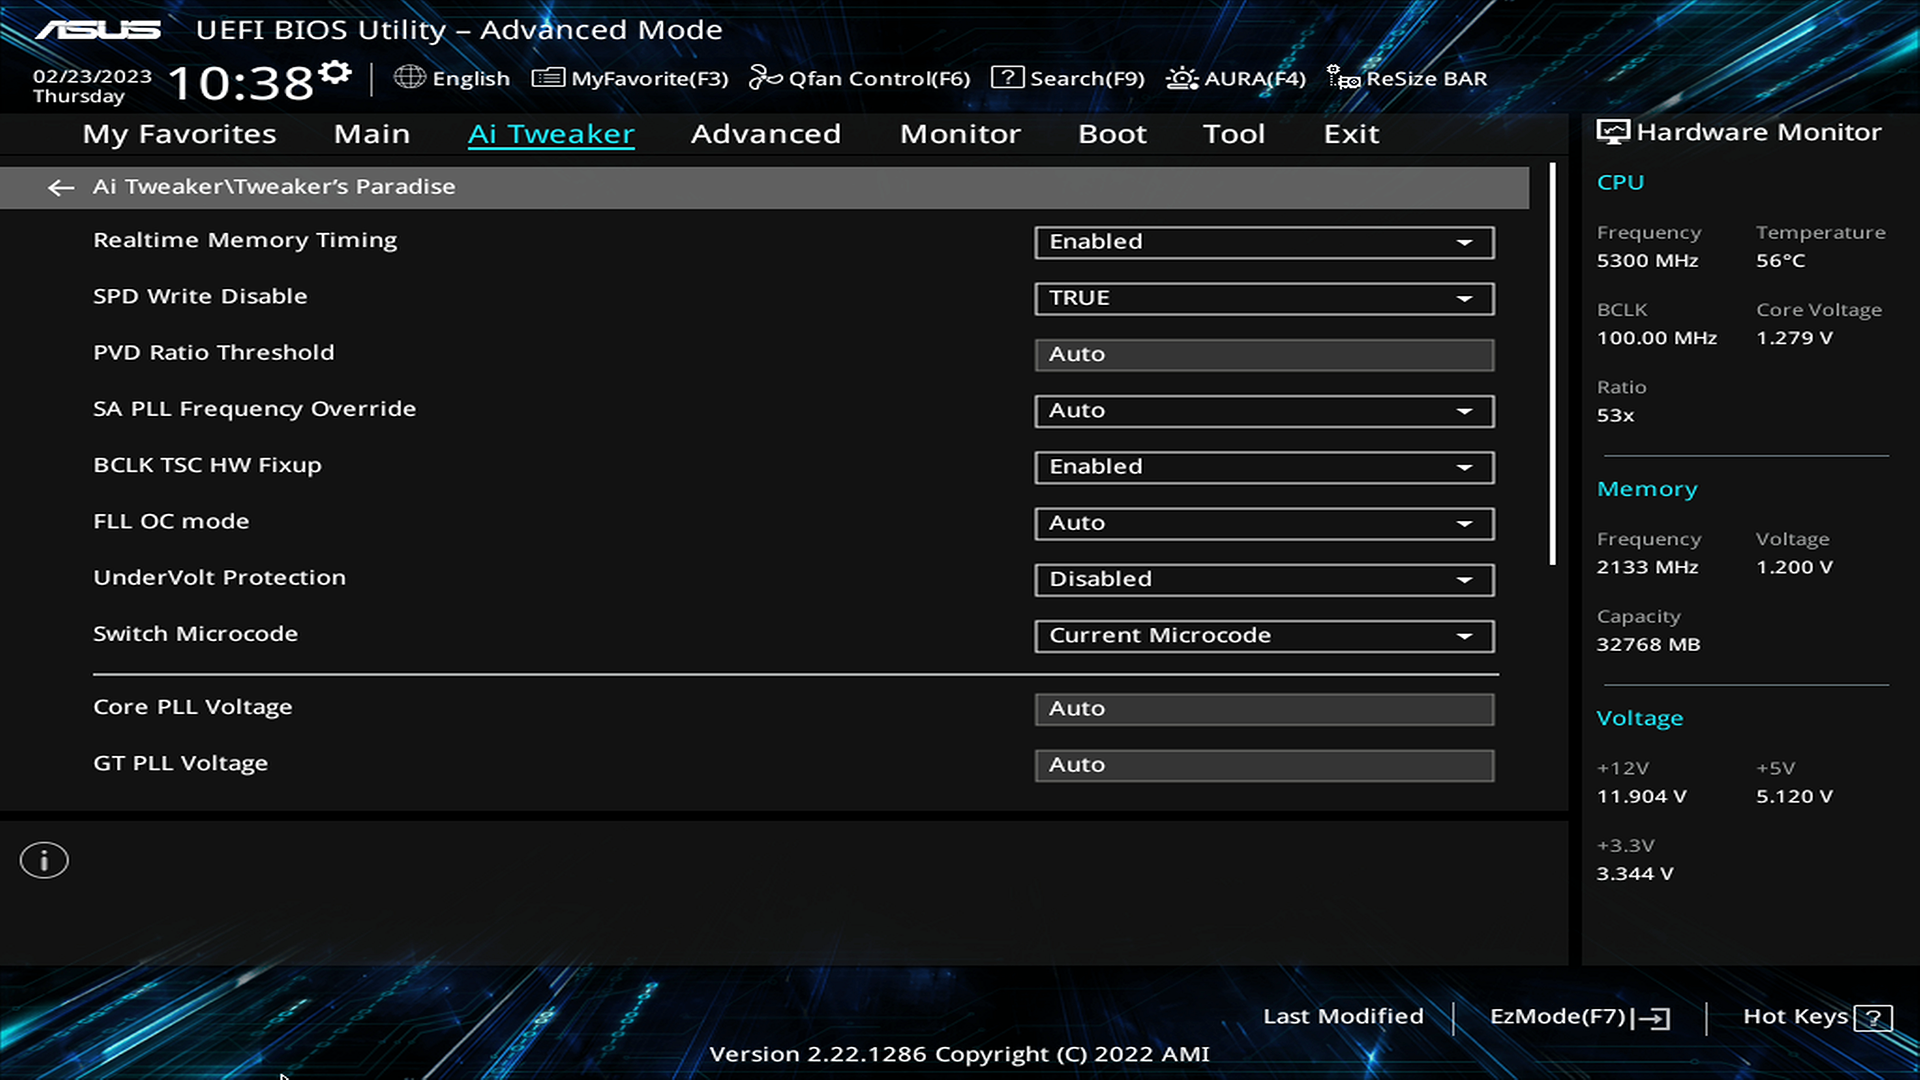Expand Switch Microcode dropdown

click(x=1264, y=636)
